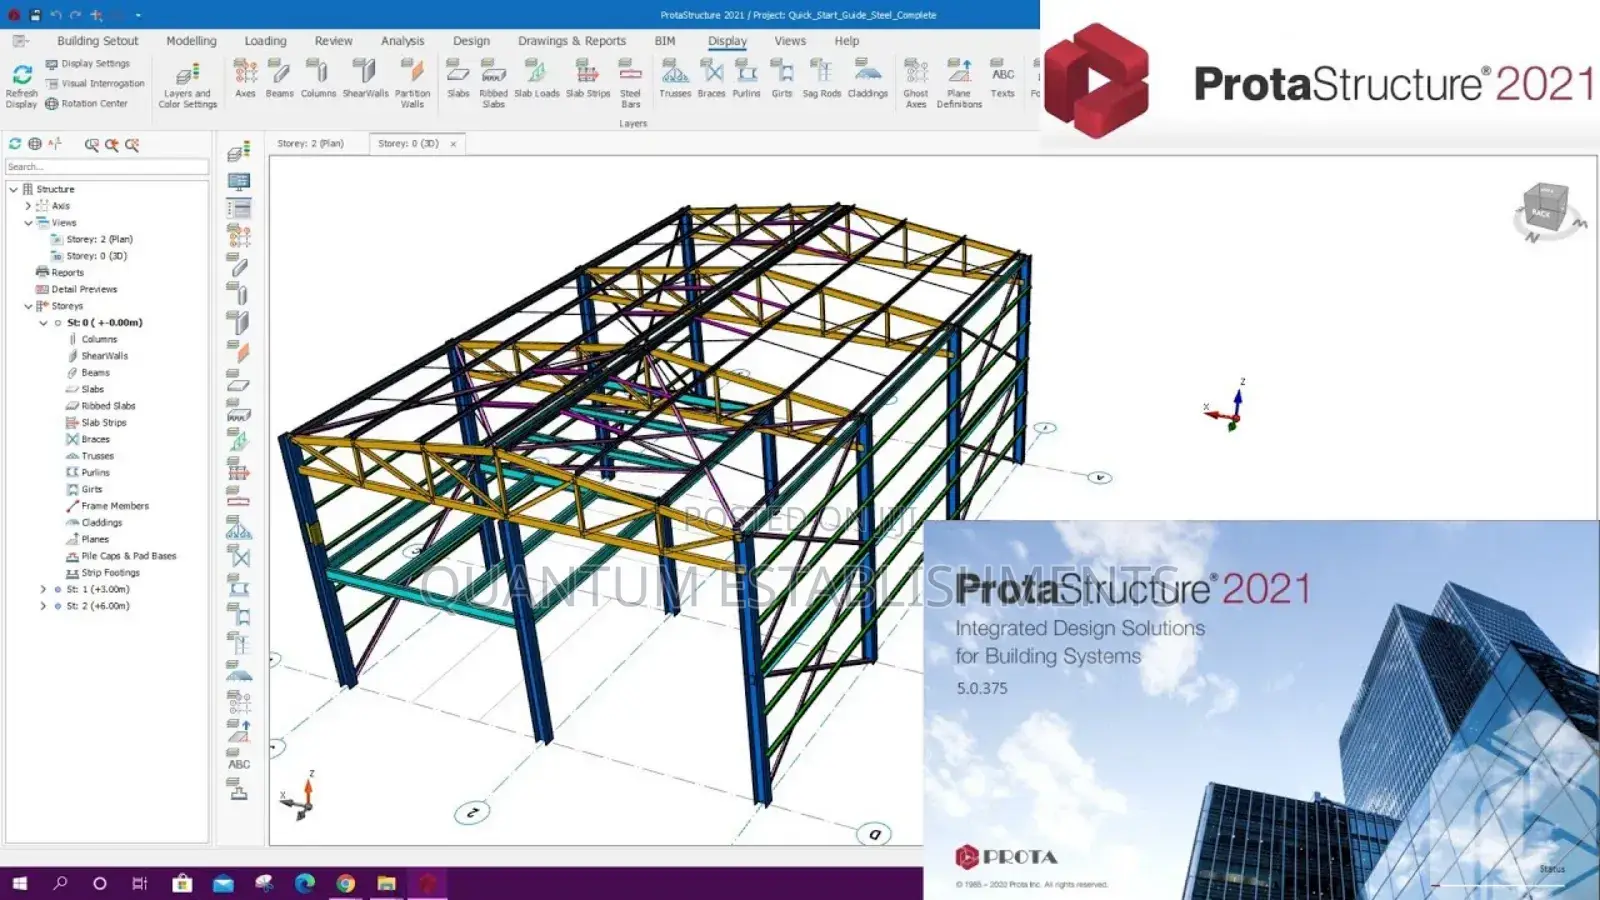Screen dimensions: 1600x900
Task: Click the Task View taskbar icon
Action: point(140,883)
